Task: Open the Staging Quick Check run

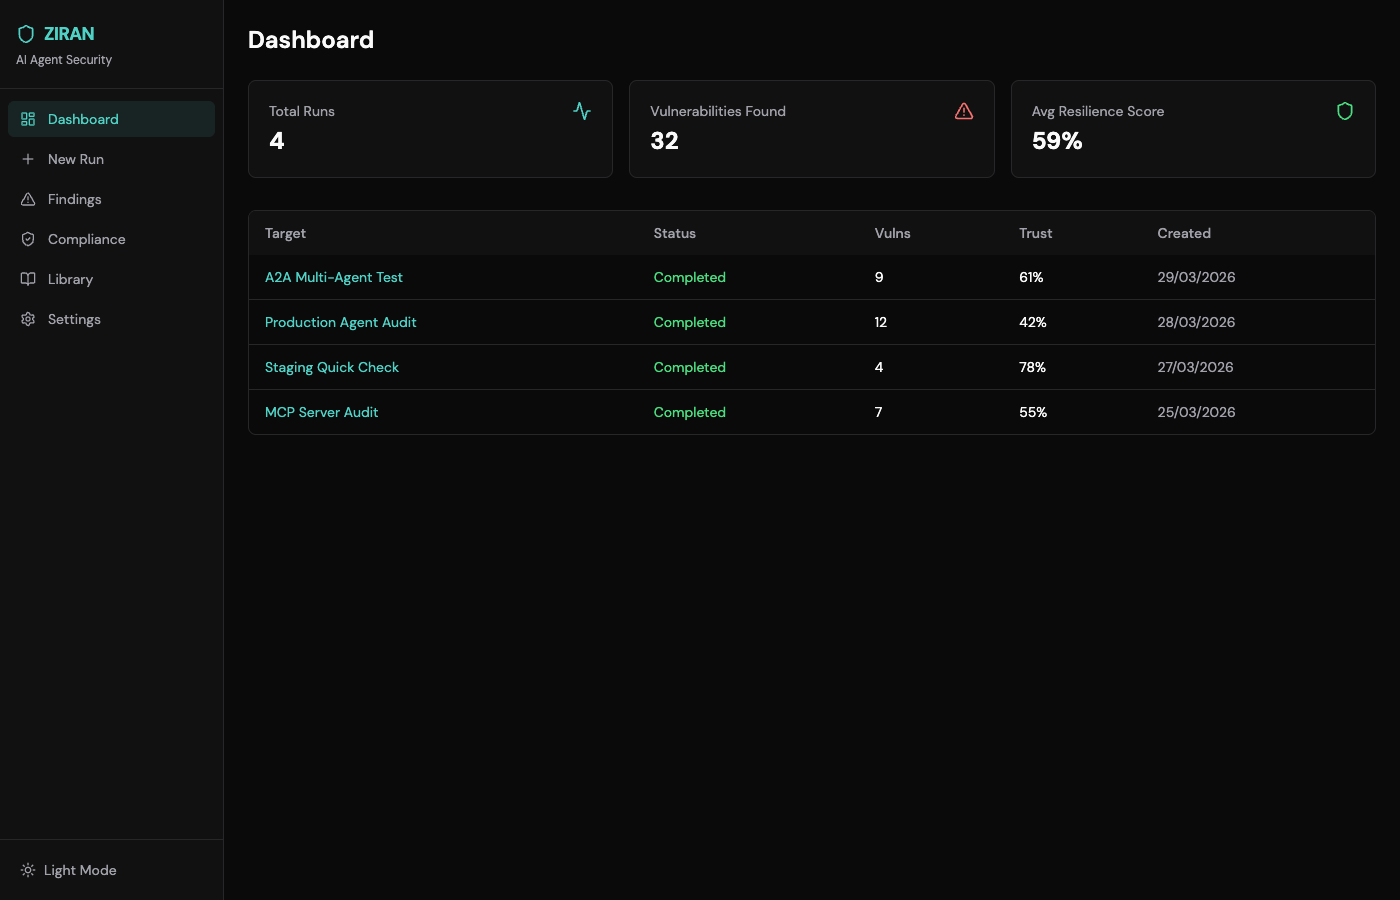Action: pos(331,367)
